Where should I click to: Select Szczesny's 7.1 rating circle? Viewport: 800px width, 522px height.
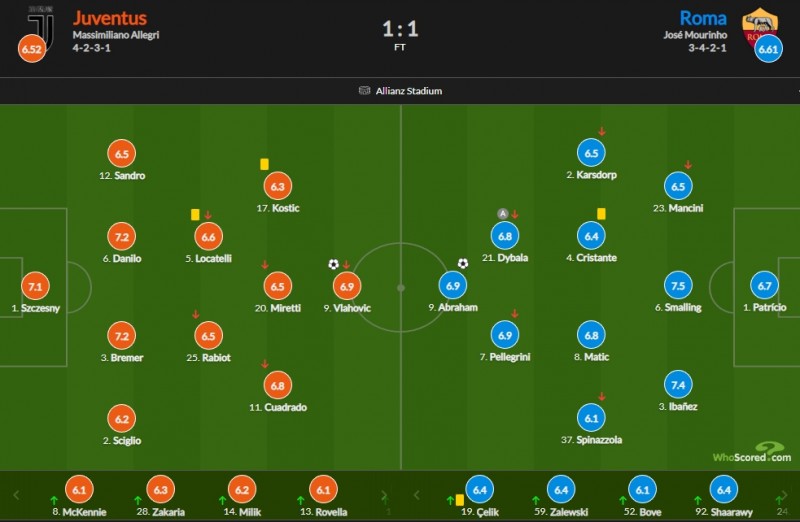click(x=35, y=287)
